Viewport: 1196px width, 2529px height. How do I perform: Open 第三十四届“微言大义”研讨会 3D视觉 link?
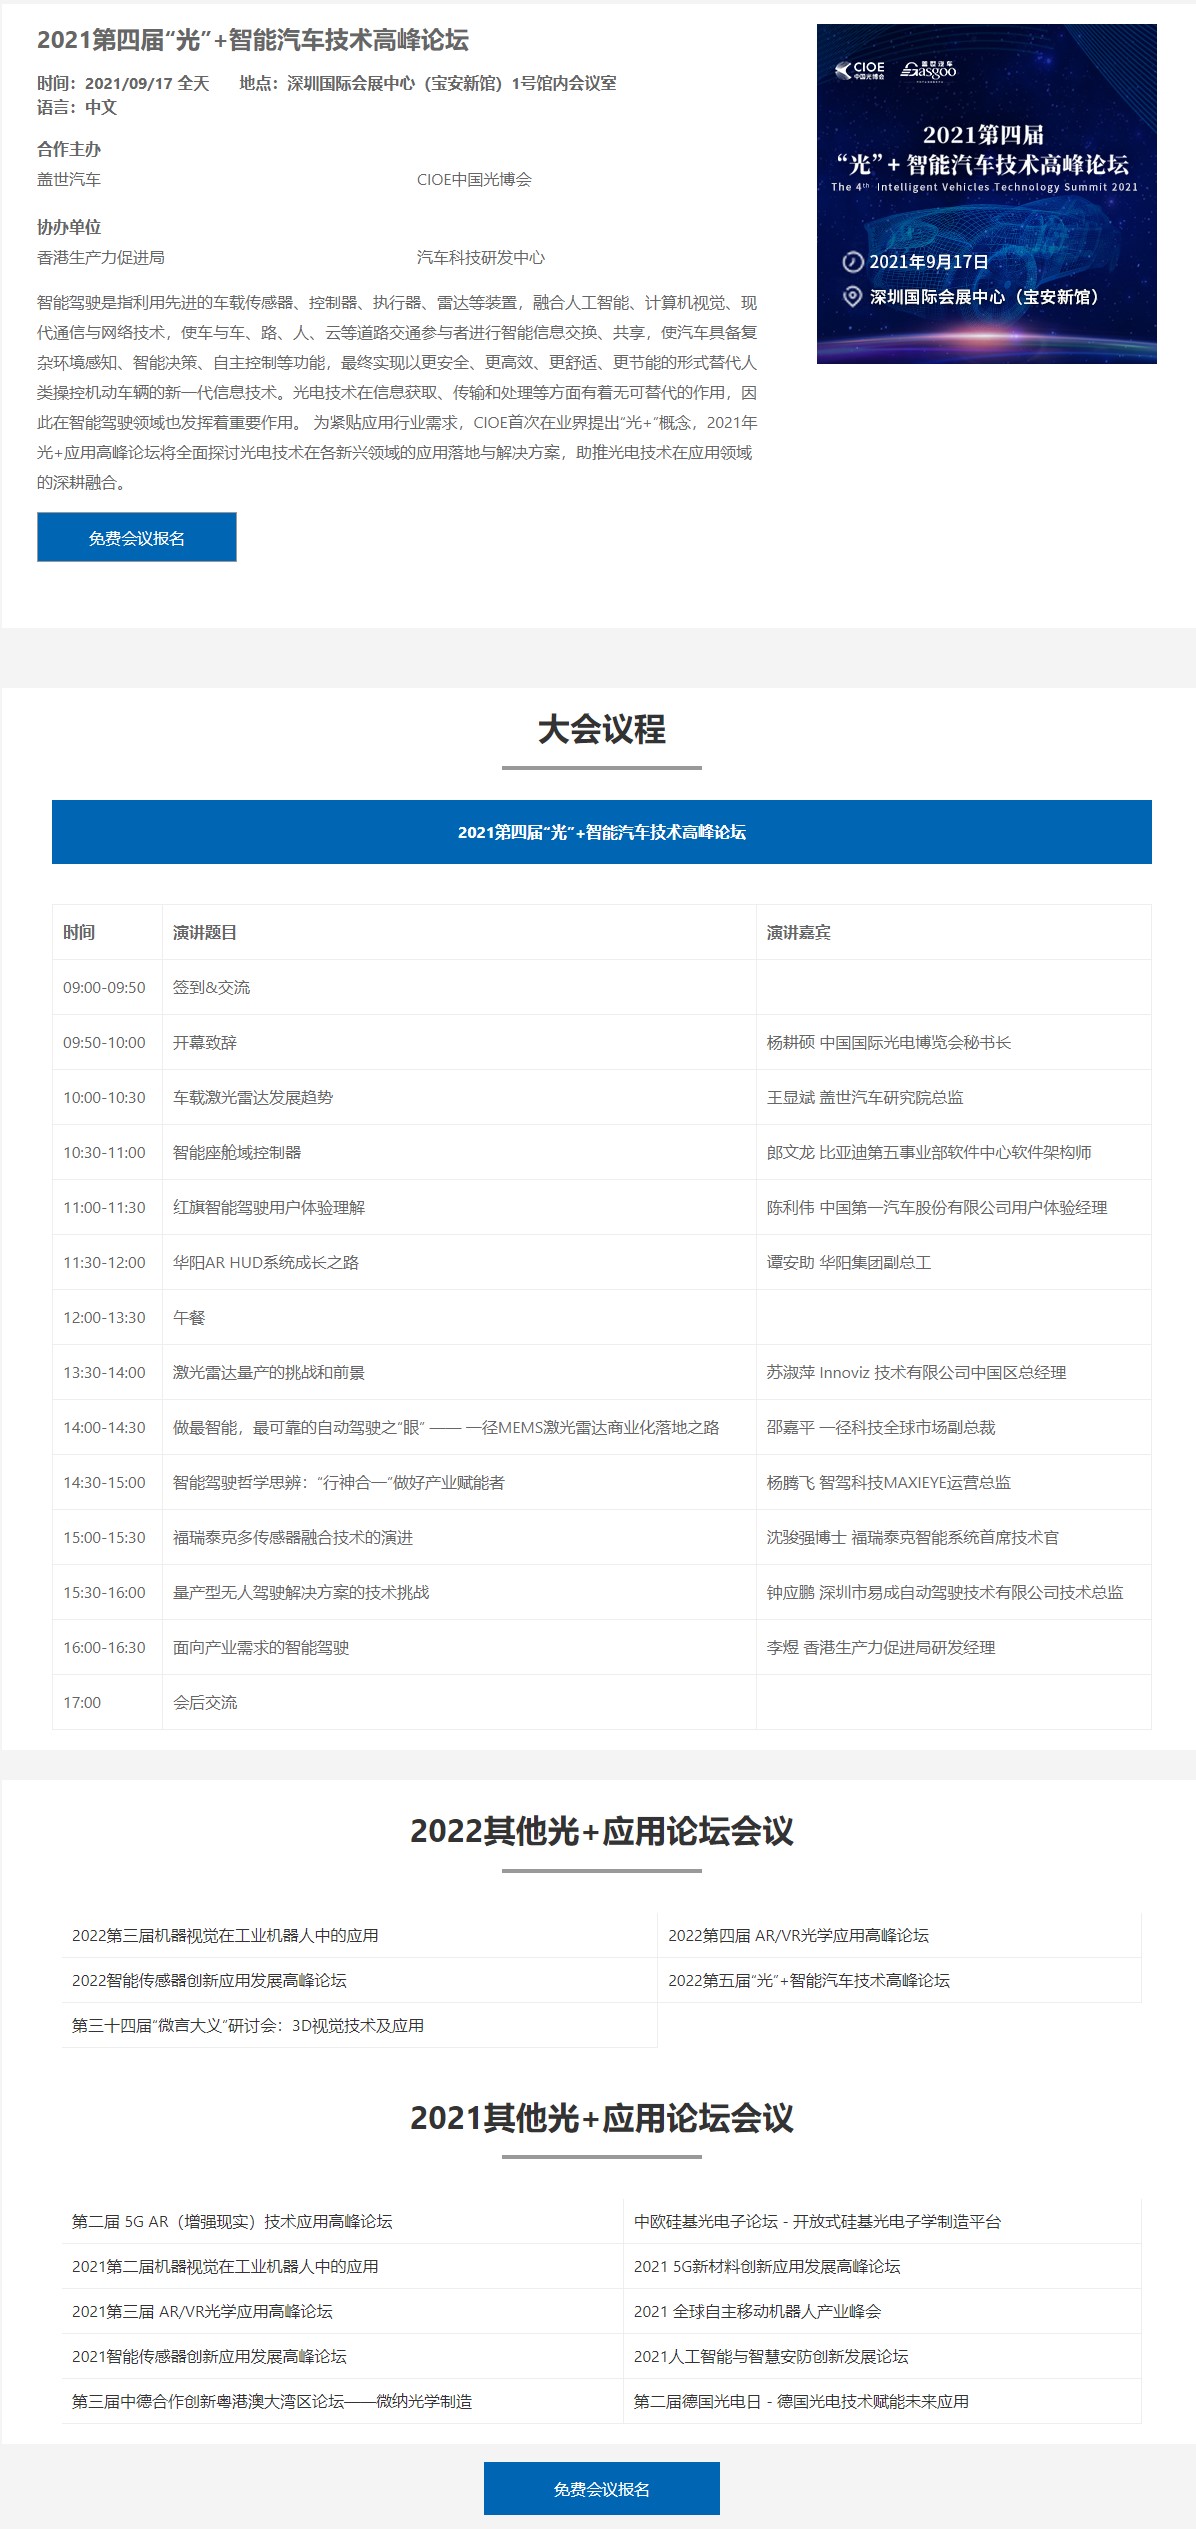click(248, 2025)
